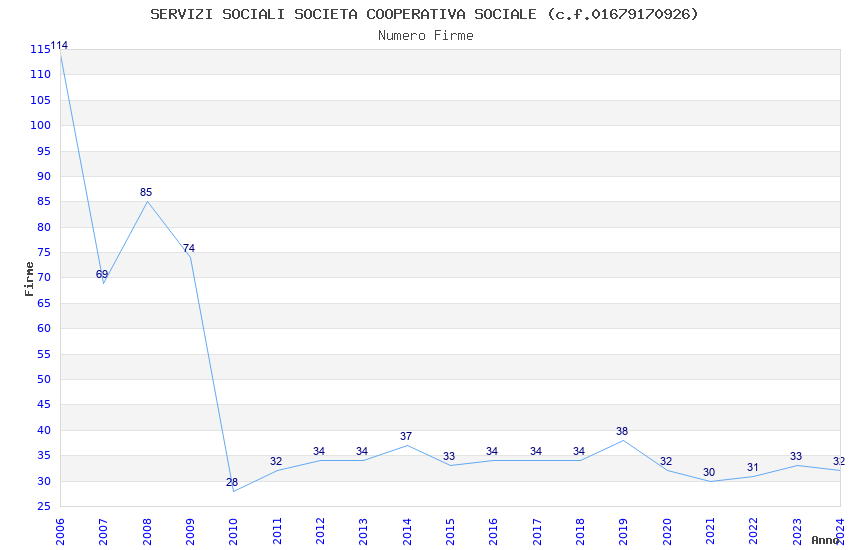Click the data label 85 for 2008
850x550 pixels.
pos(146,192)
